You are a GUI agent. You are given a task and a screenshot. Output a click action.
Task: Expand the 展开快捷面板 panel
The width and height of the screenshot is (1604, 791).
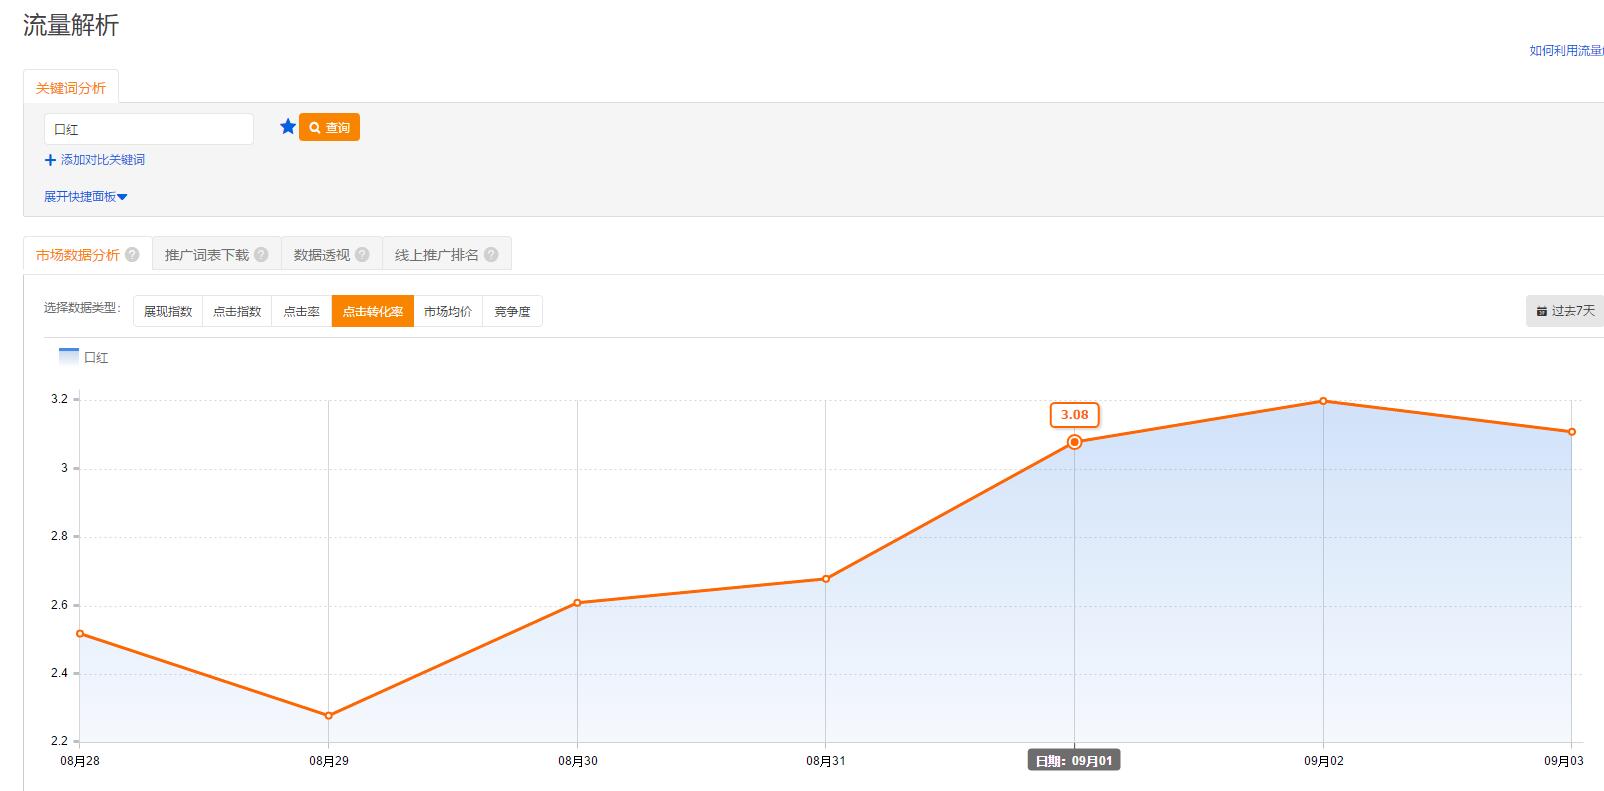click(86, 197)
